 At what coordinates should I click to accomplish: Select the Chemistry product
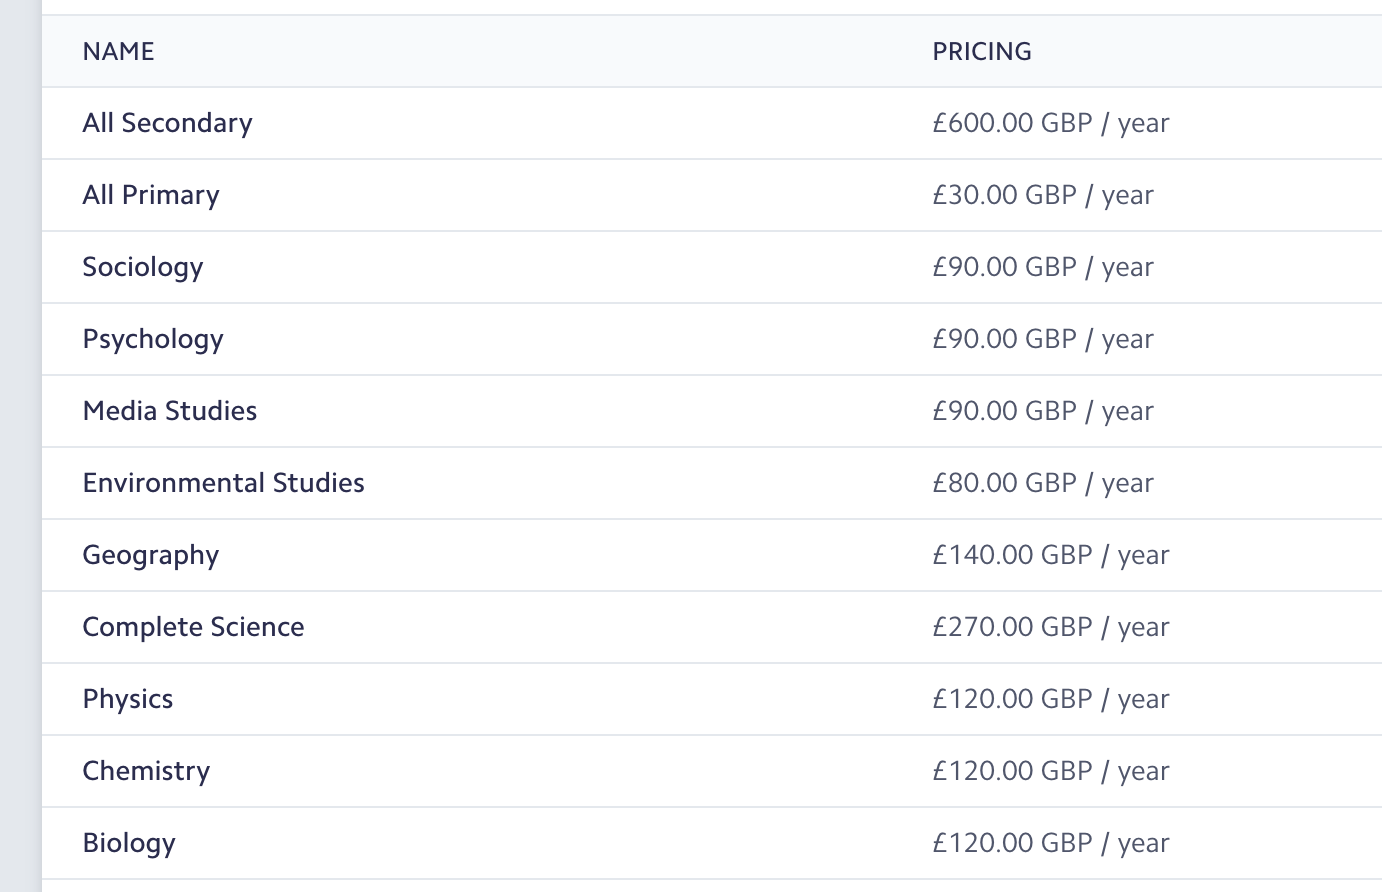tap(712, 771)
